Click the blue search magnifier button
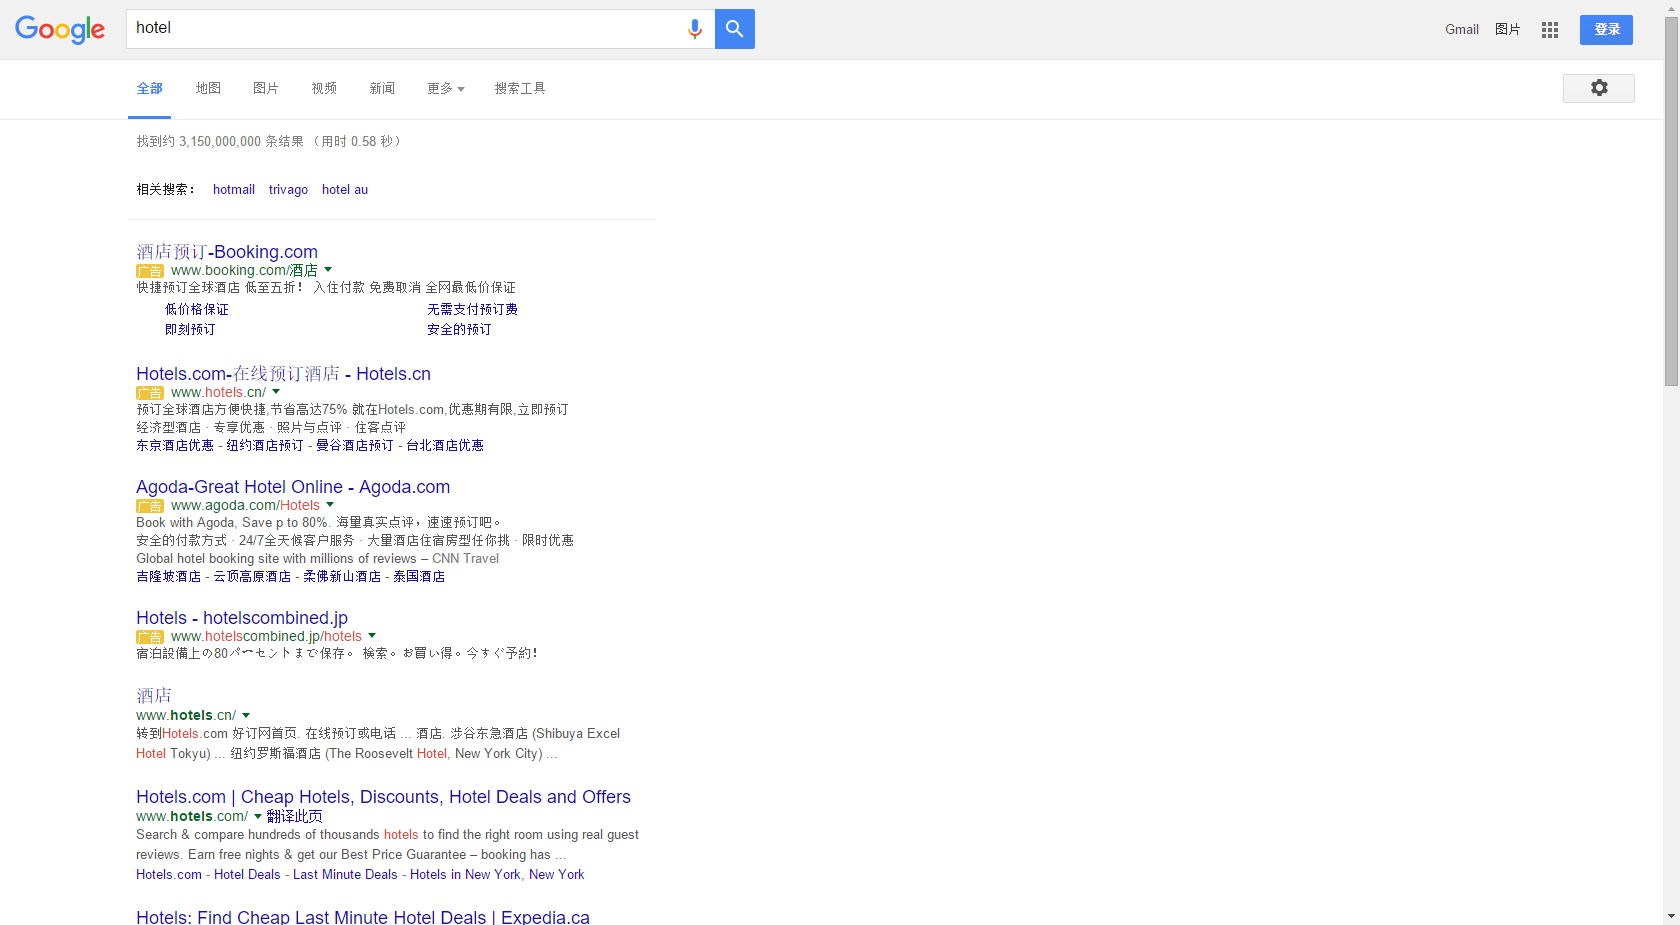 [x=735, y=29]
